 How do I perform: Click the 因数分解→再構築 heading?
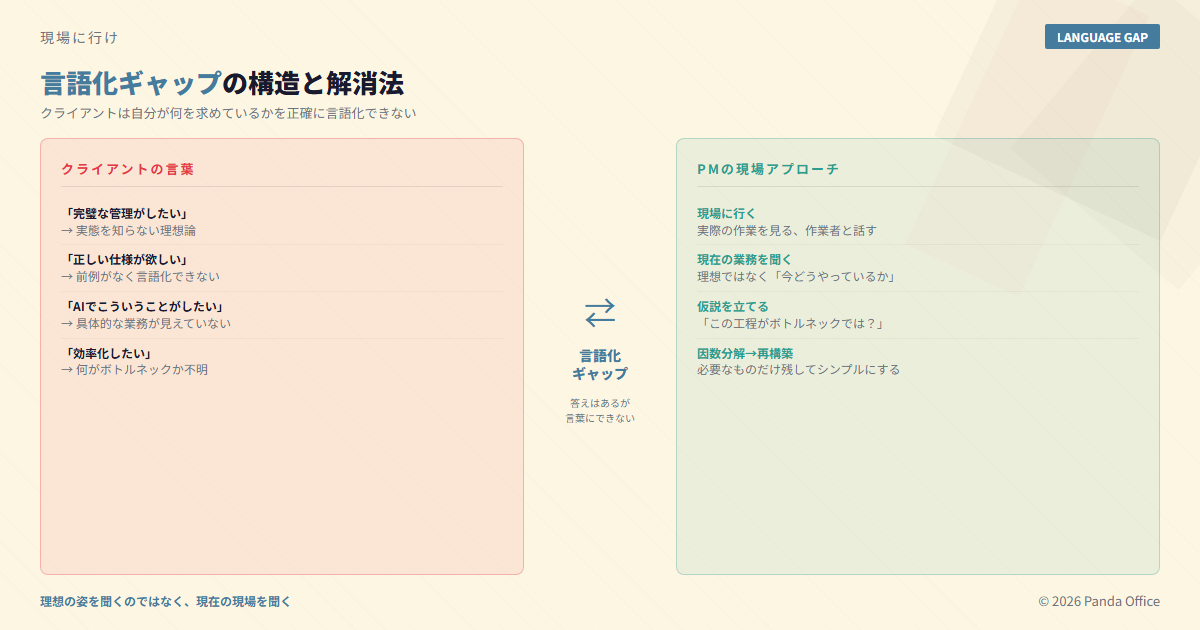(x=744, y=353)
